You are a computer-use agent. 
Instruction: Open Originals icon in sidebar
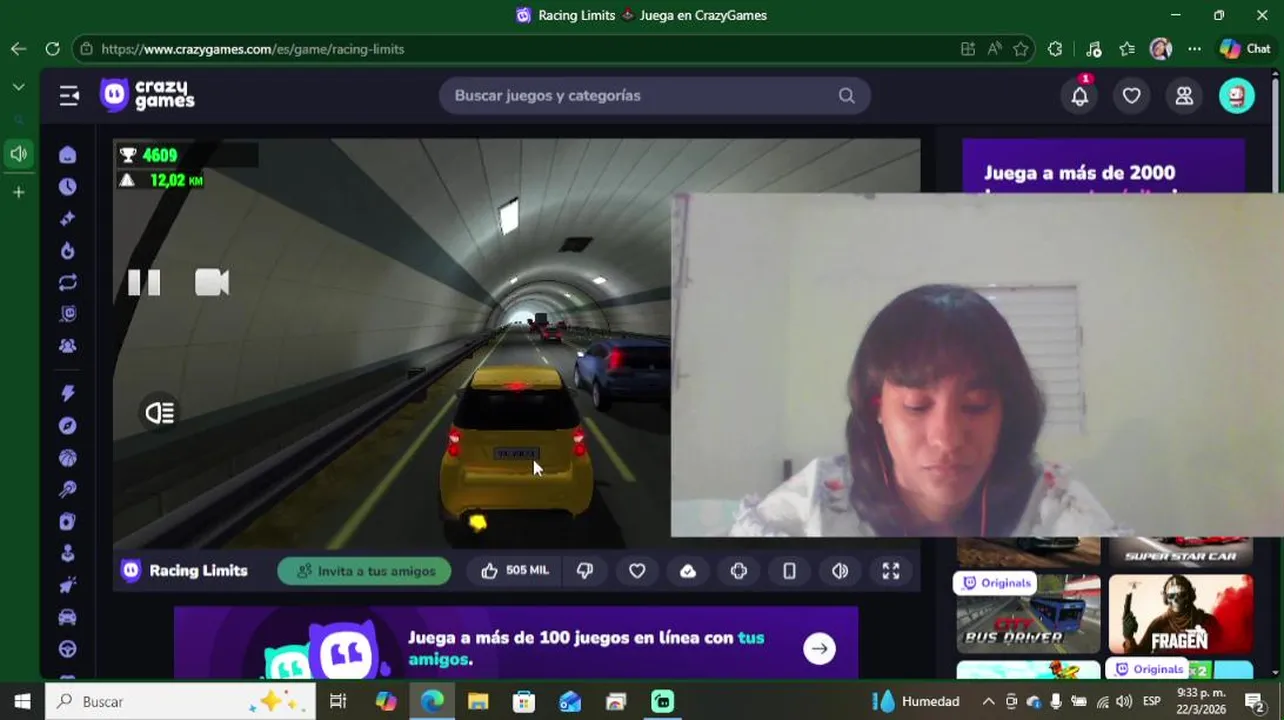[x=68, y=314]
